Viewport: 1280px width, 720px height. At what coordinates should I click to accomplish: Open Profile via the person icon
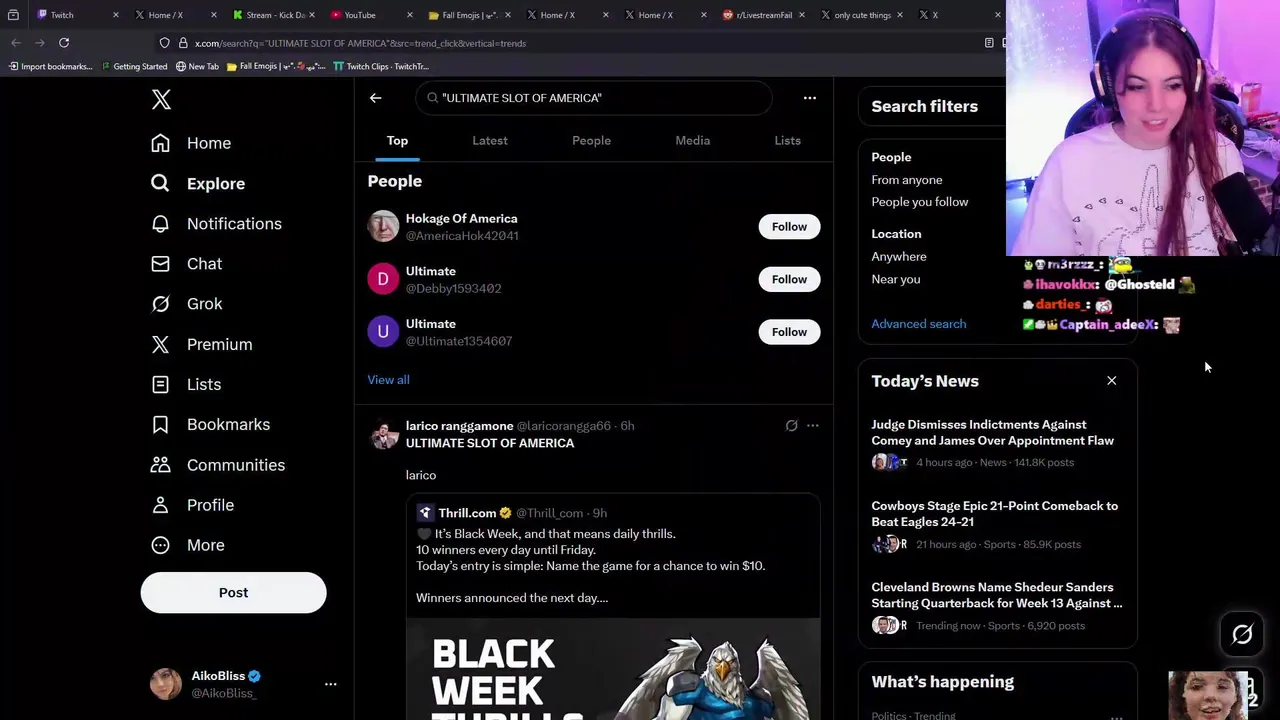(160, 505)
